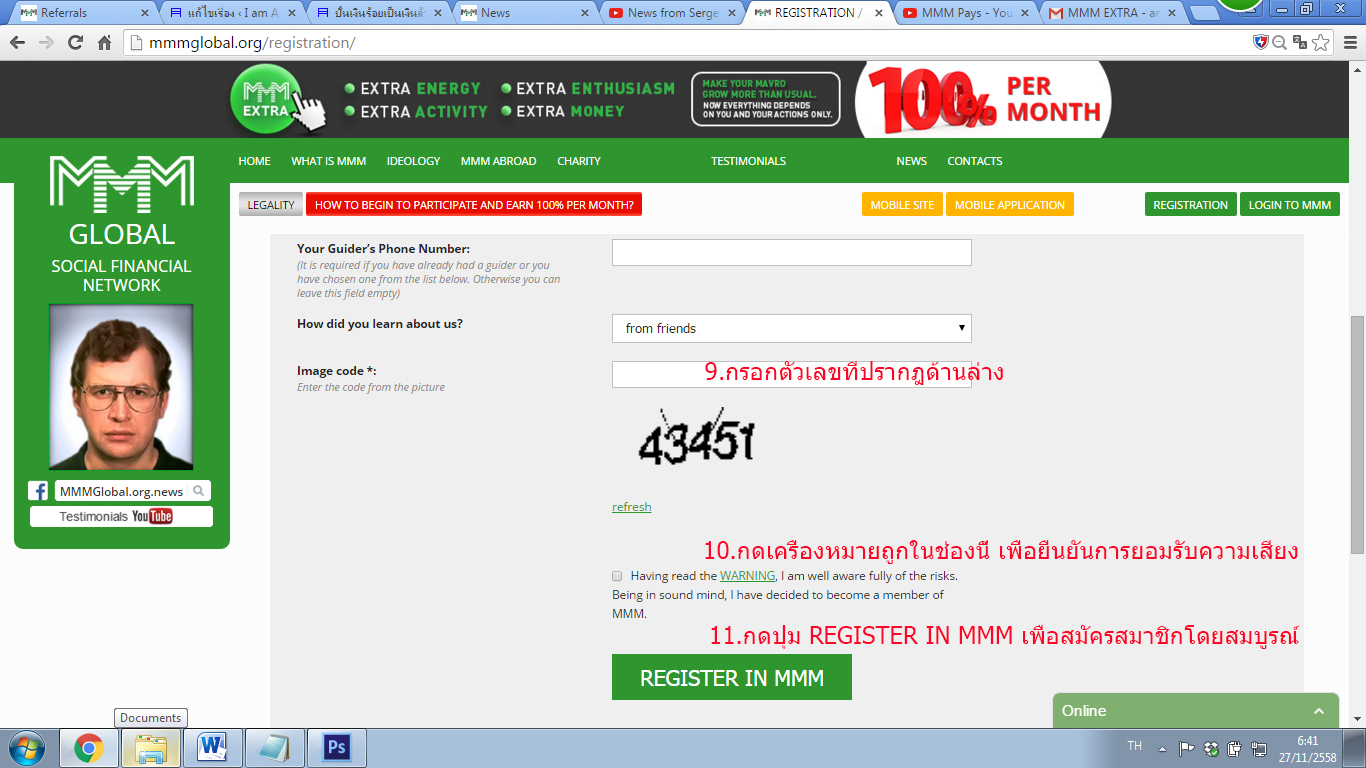This screenshot has height=768, width=1366.
Task: Click the REGISTER IN MMM button
Action: tap(732, 677)
